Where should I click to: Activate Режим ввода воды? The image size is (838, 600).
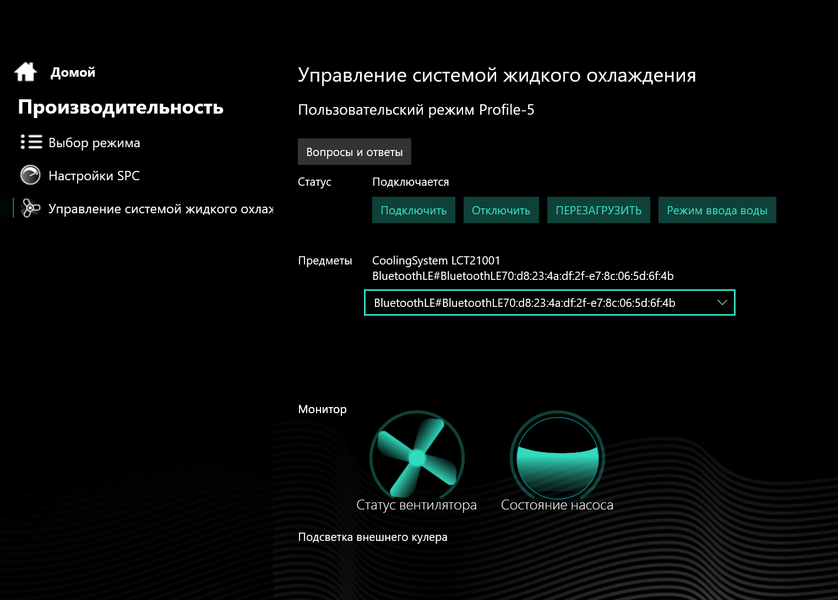(717, 210)
